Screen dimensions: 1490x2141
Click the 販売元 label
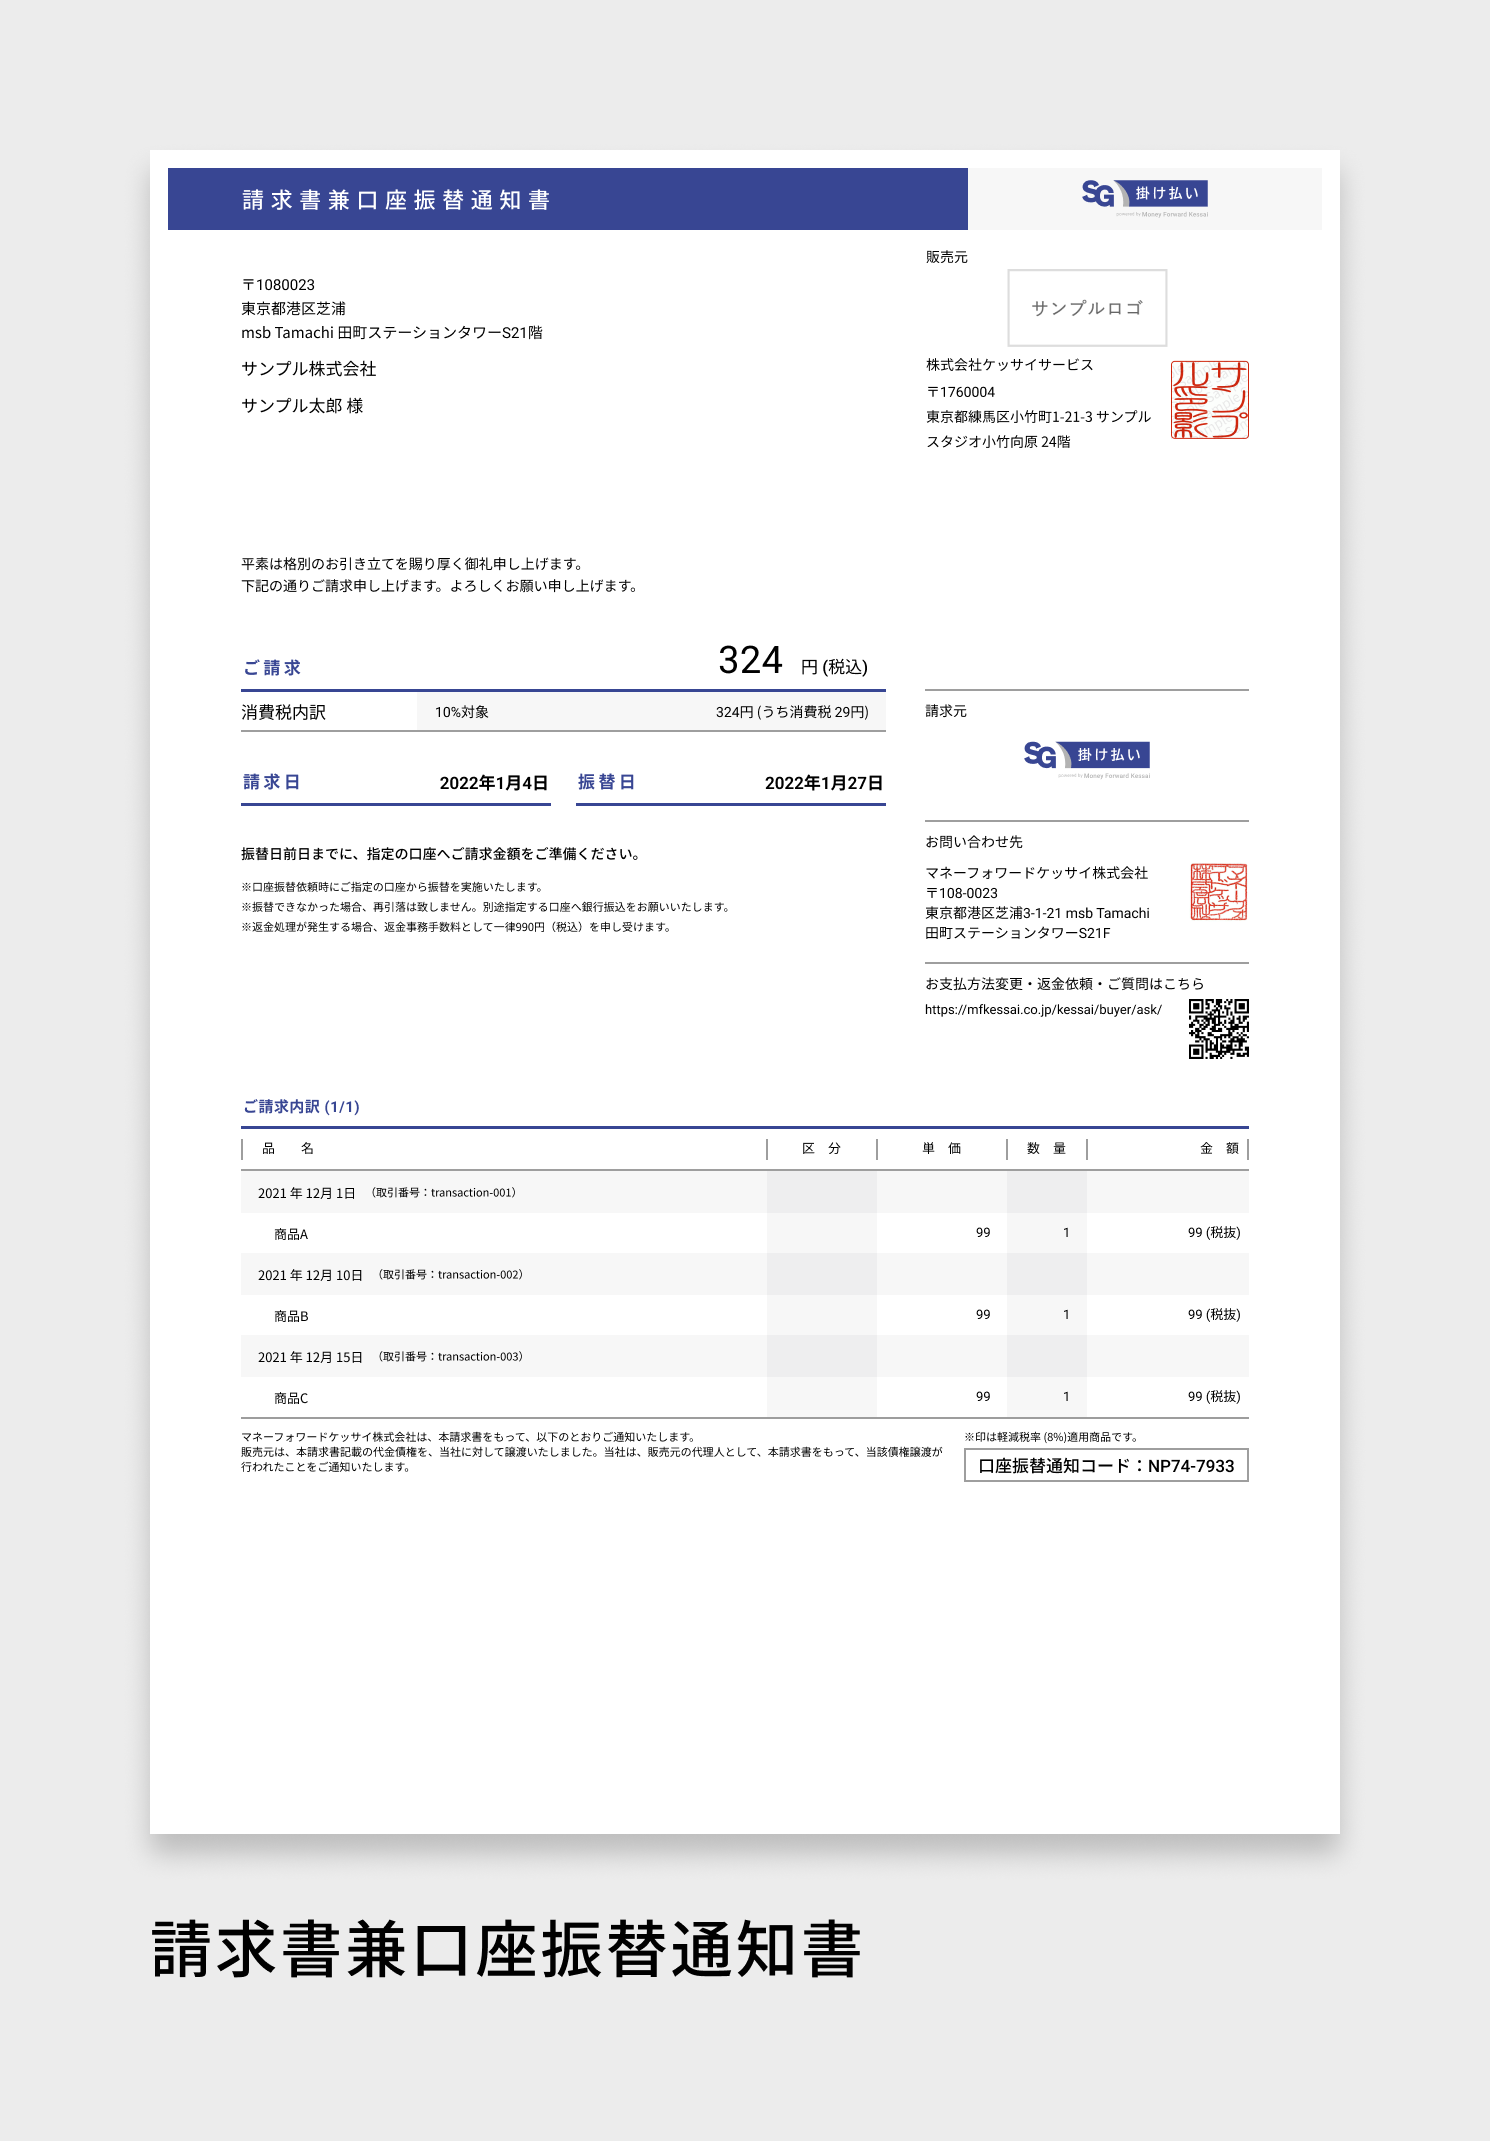tap(946, 257)
